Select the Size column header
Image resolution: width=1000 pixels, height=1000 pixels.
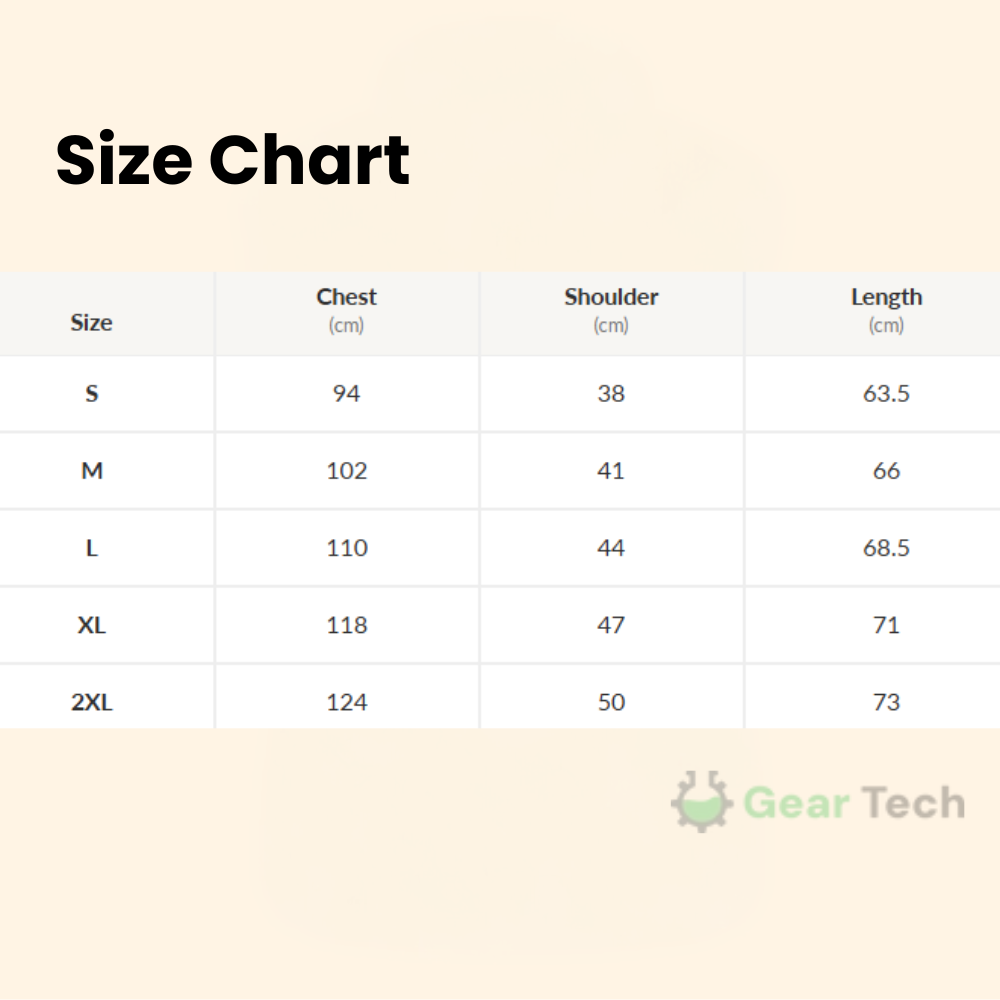click(91, 323)
